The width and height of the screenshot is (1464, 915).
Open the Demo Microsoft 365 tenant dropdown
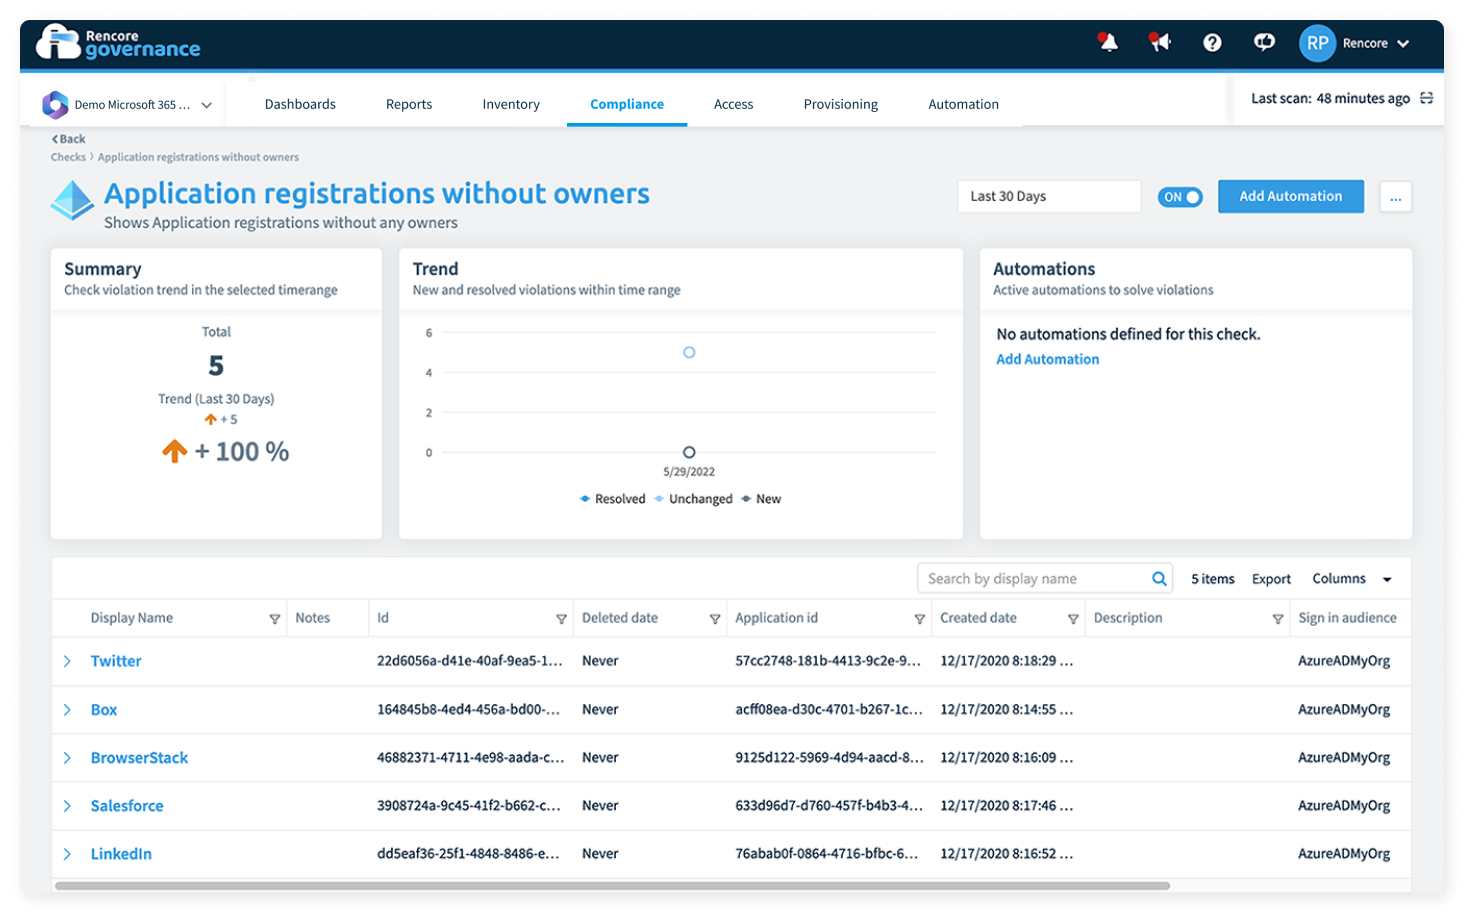pos(128,104)
